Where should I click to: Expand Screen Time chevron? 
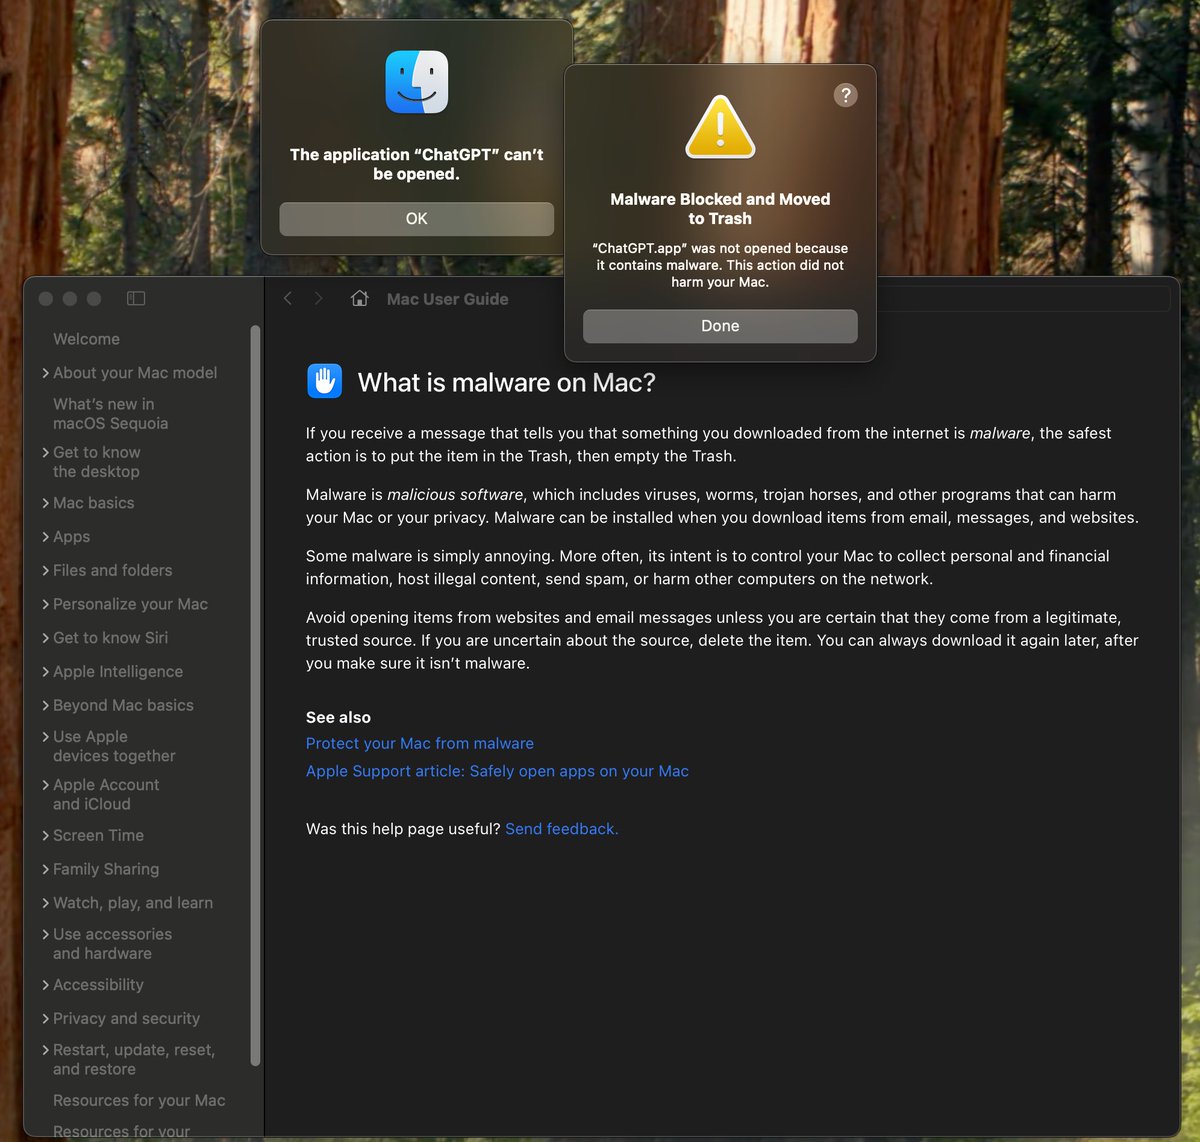(46, 836)
